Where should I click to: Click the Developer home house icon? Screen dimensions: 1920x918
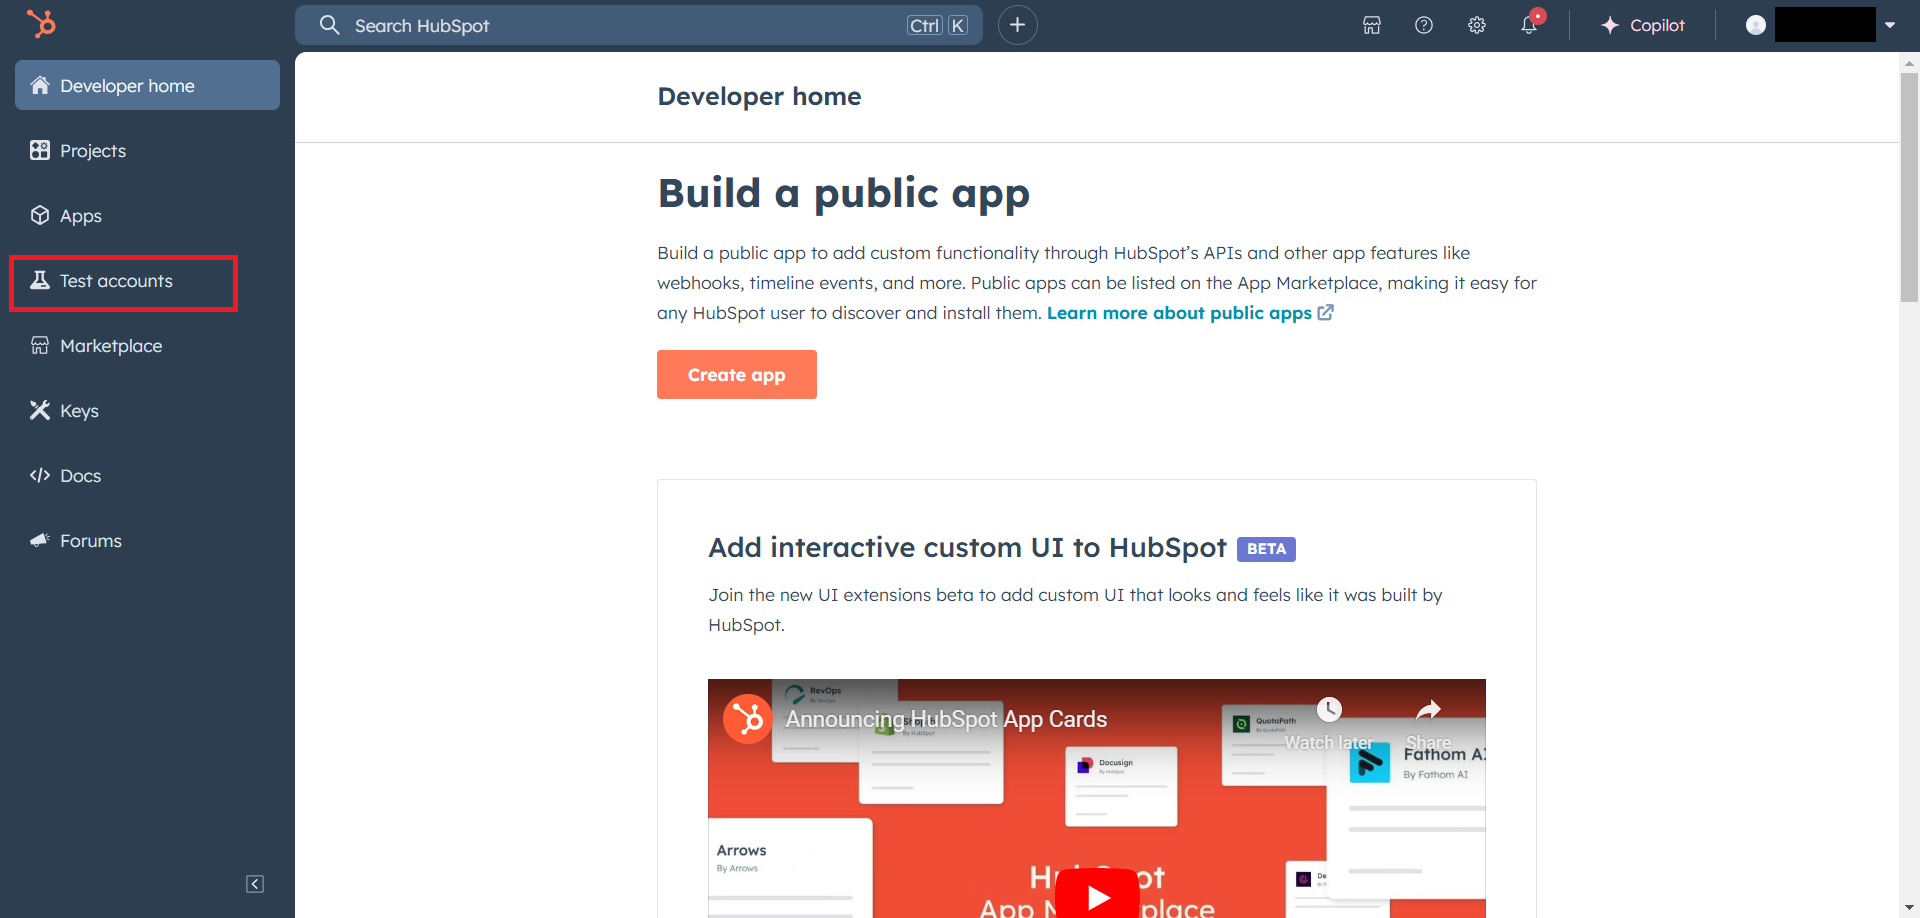40,85
